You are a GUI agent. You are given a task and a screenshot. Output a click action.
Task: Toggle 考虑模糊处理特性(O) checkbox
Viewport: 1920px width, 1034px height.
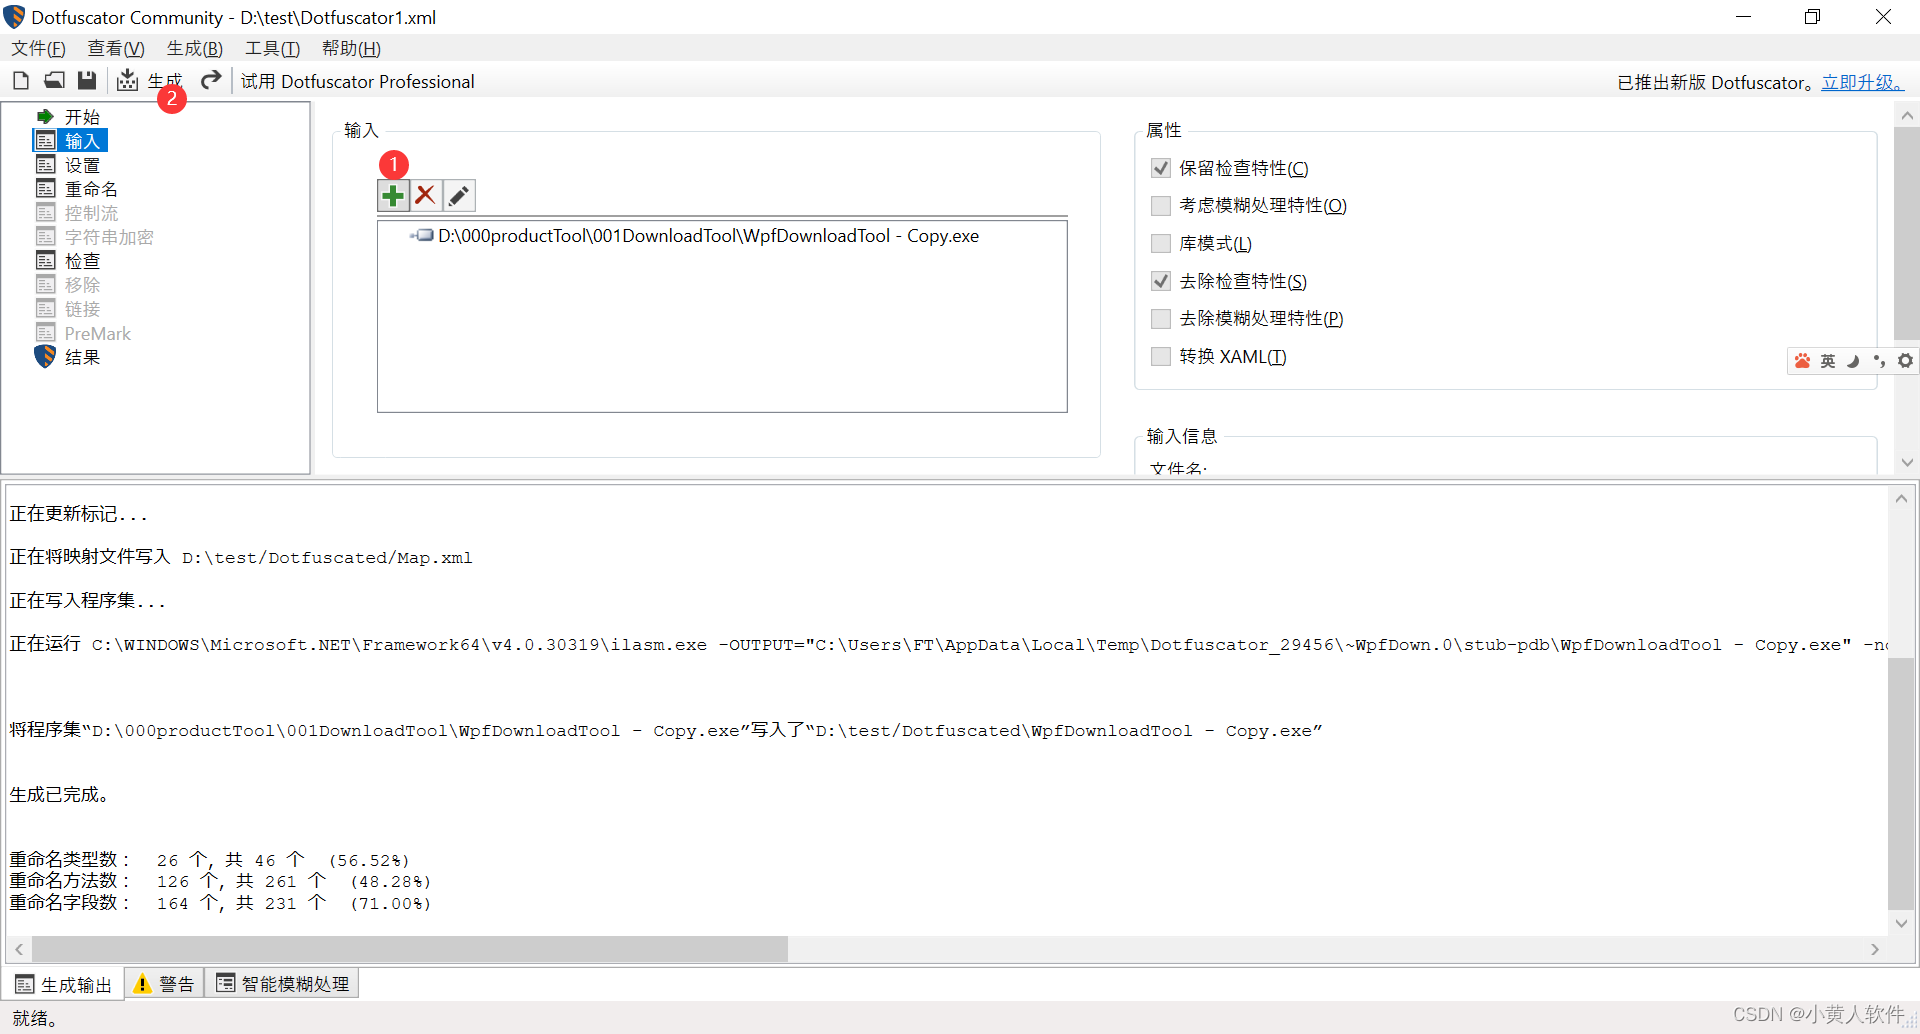coord(1161,206)
